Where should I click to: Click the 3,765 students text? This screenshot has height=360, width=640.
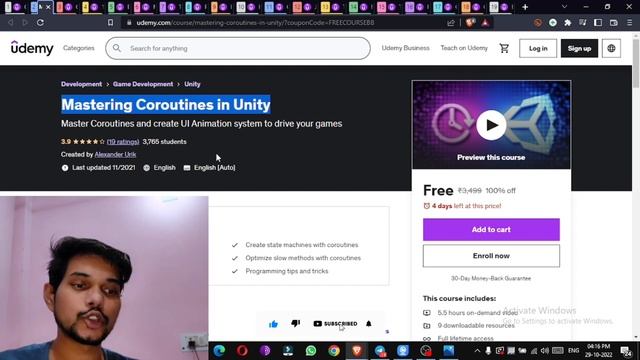click(164, 142)
